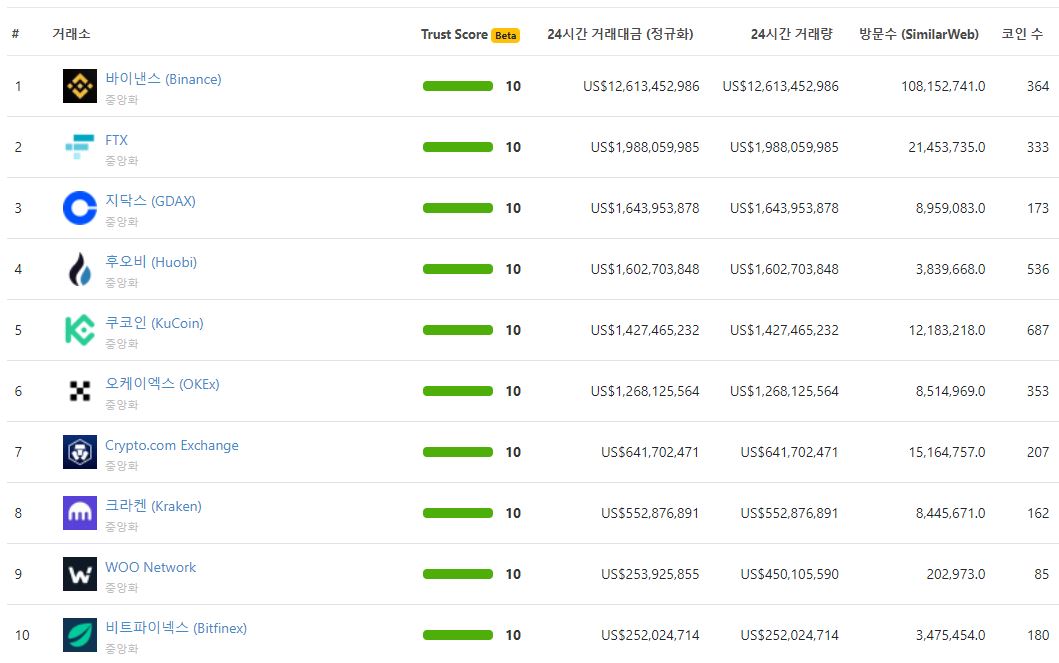Click Binance visits value 108,152,741.0
The height and width of the screenshot is (663, 1059).
(x=943, y=86)
